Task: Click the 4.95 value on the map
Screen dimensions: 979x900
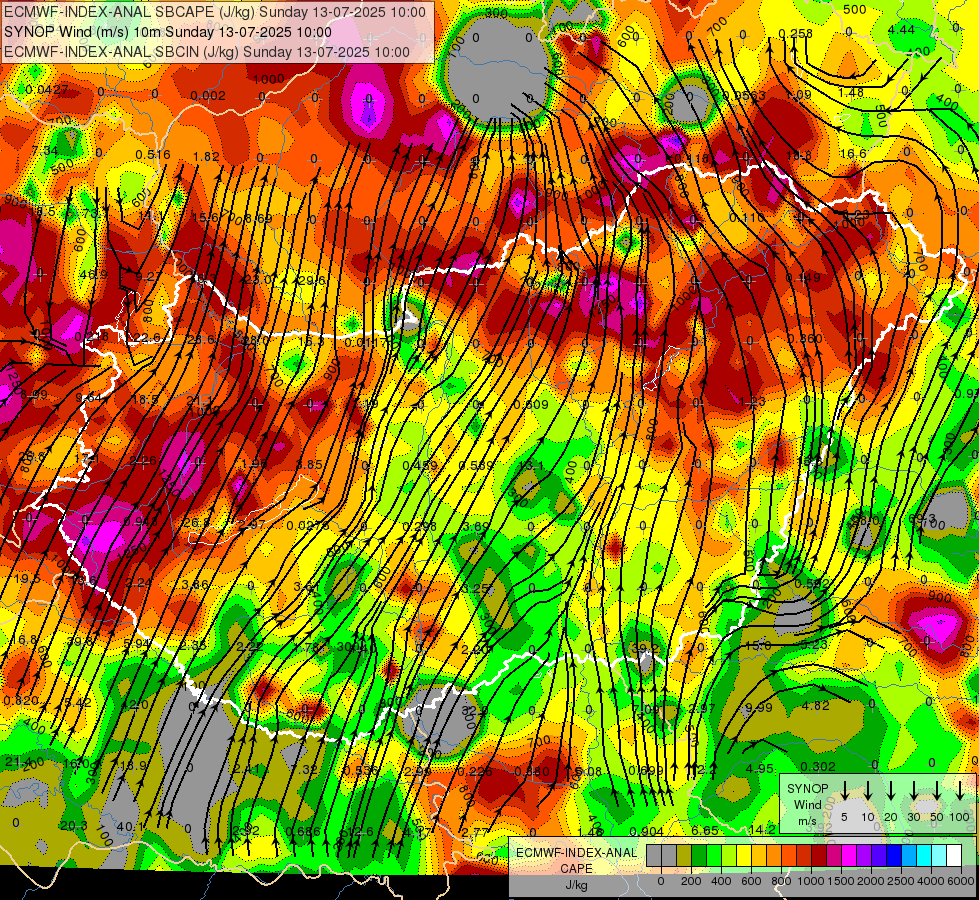Action: 760,768
